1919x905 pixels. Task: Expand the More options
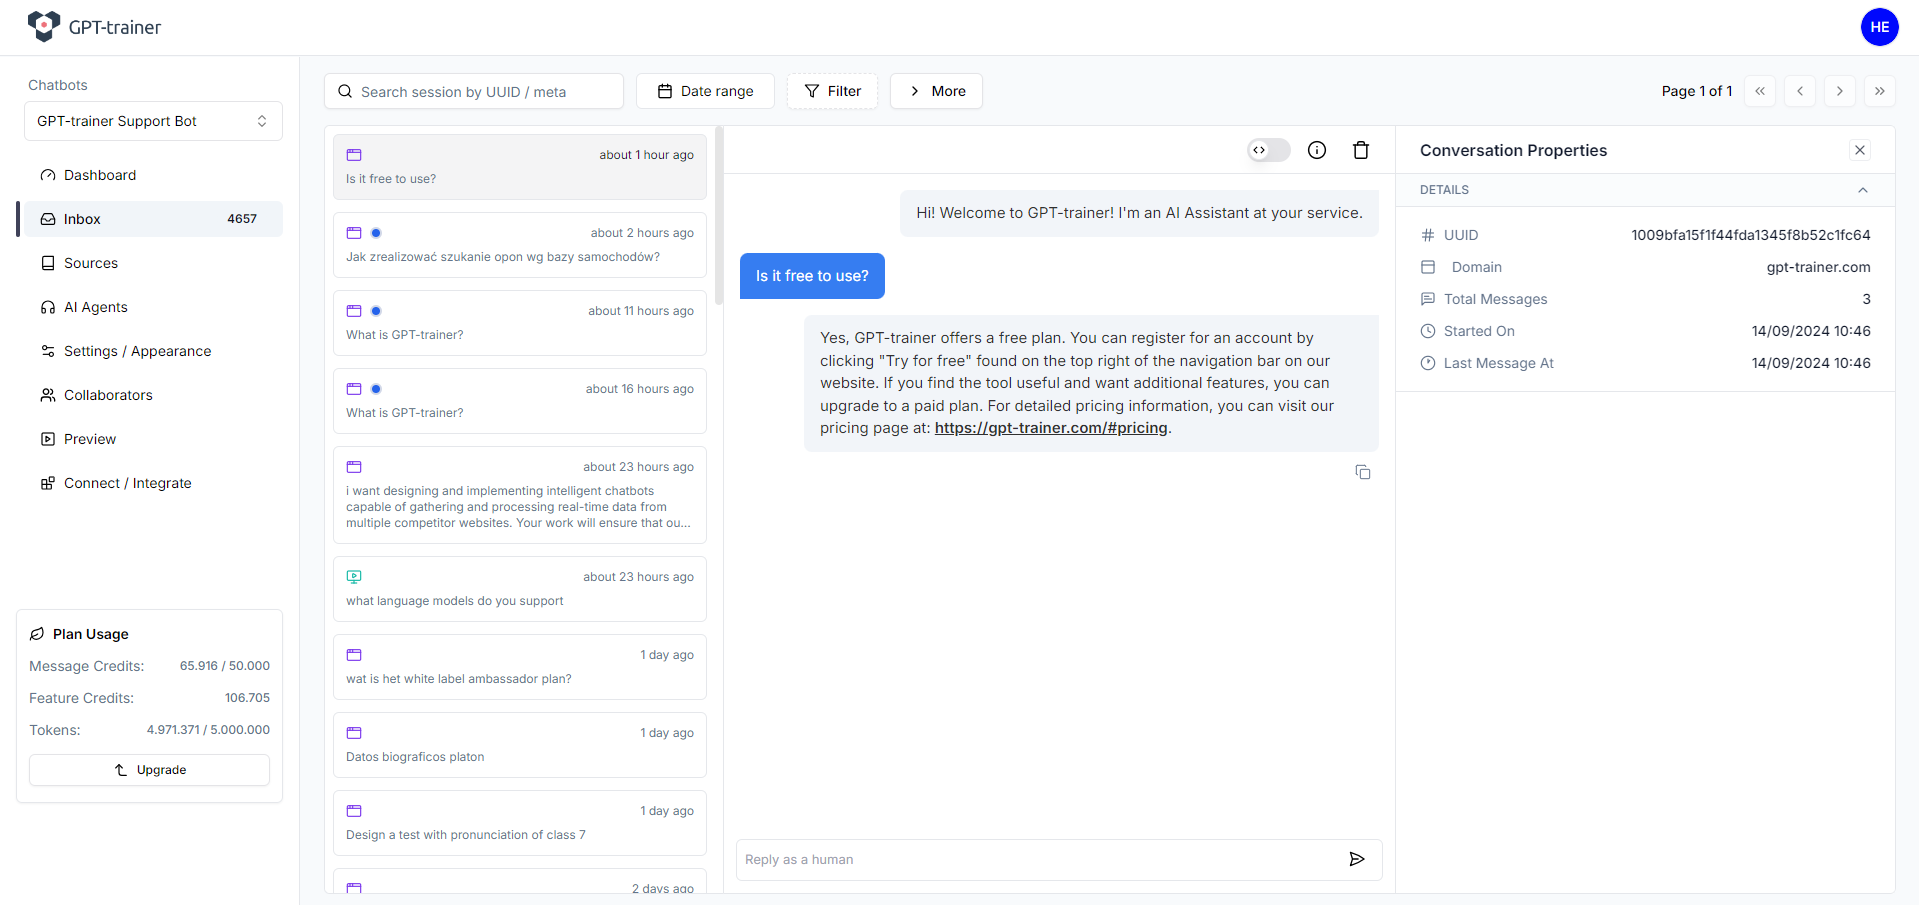[x=936, y=91]
